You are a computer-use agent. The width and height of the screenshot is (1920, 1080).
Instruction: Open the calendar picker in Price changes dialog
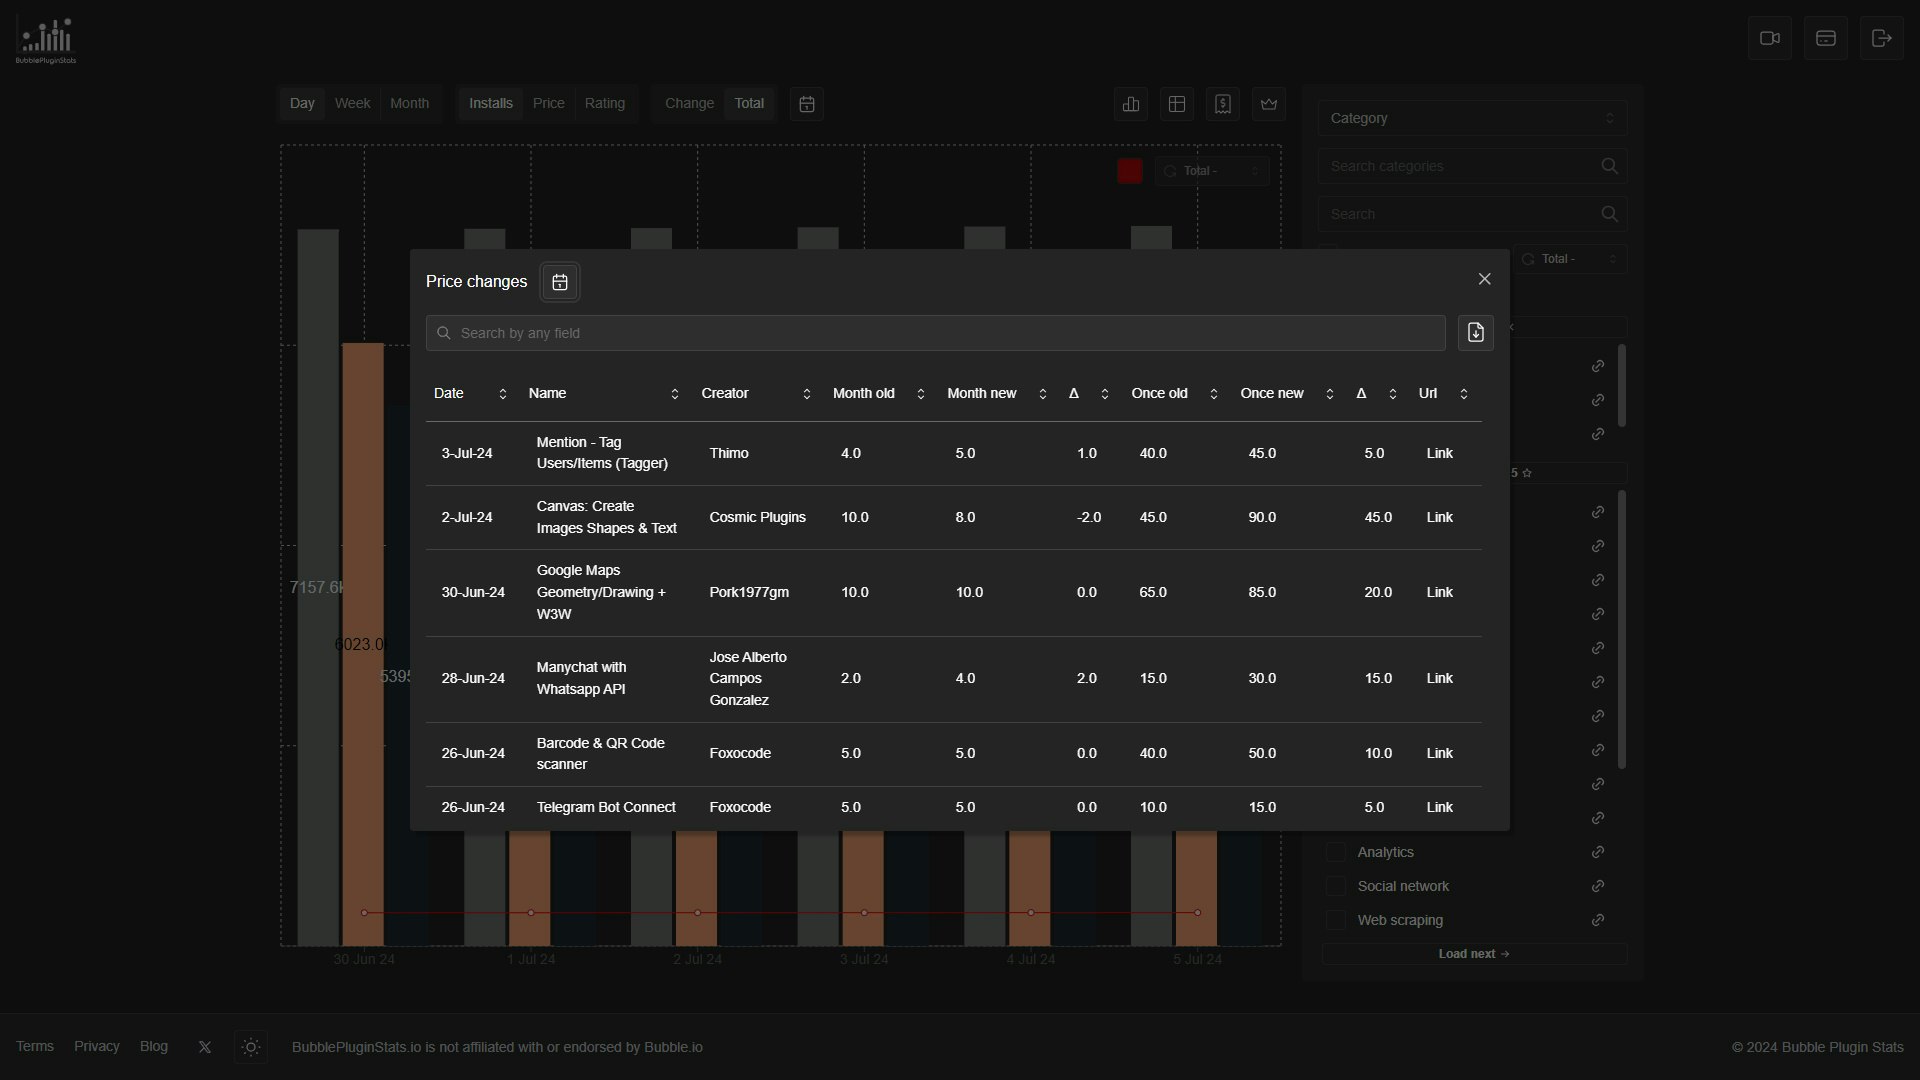click(560, 282)
